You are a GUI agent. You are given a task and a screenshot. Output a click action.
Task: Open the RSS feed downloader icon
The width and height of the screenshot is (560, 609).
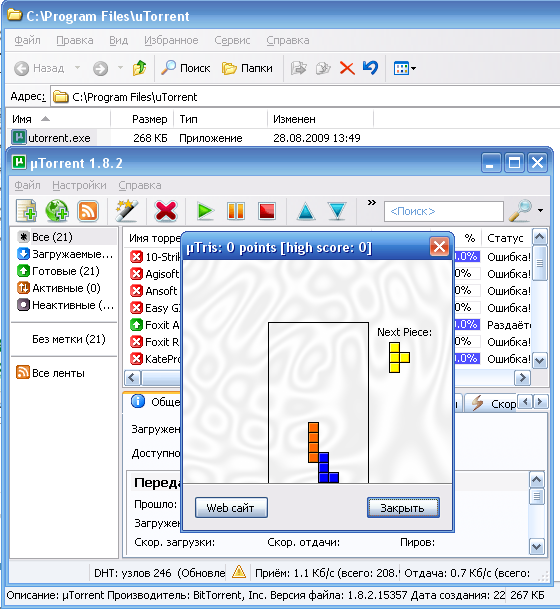pos(88,211)
